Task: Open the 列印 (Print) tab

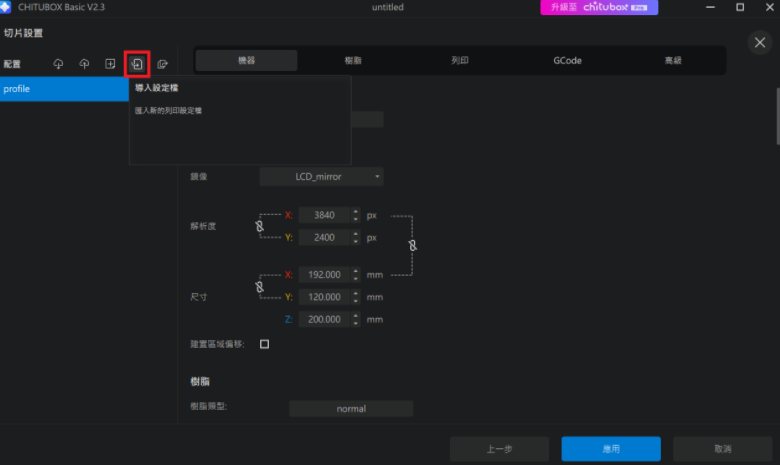Action: [x=460, y=61]
